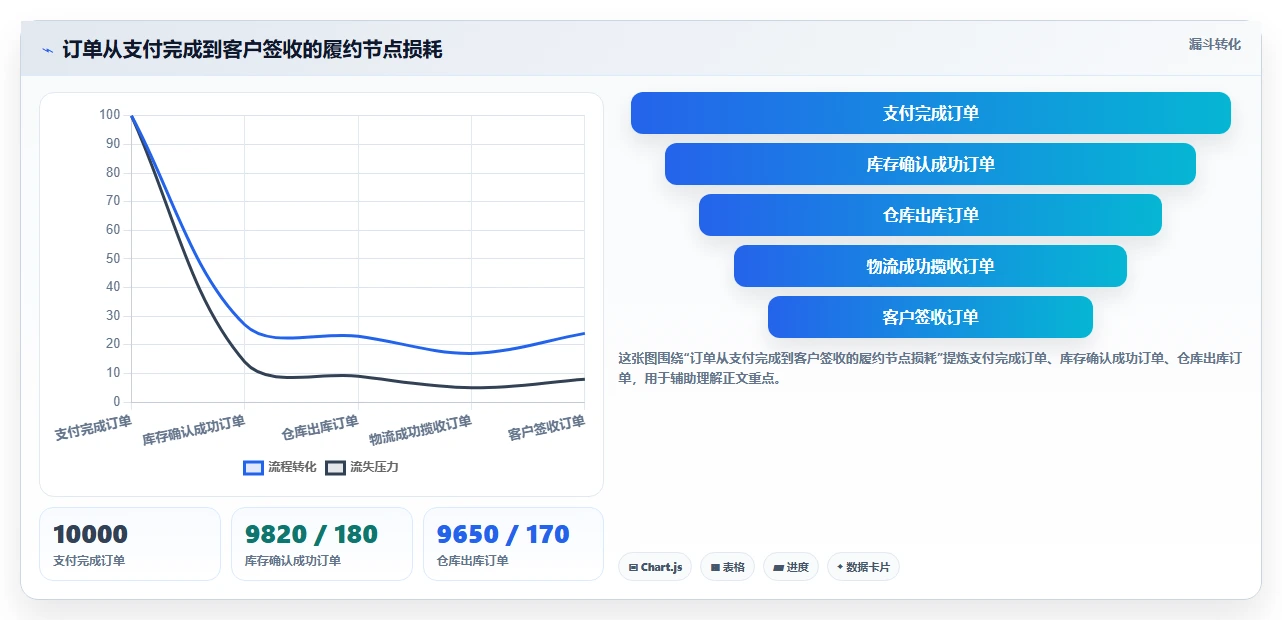Click the icon inside the 进度 chip
Image resolution: width=1282 pixels, height=620 pixels.
click(778, 567)
